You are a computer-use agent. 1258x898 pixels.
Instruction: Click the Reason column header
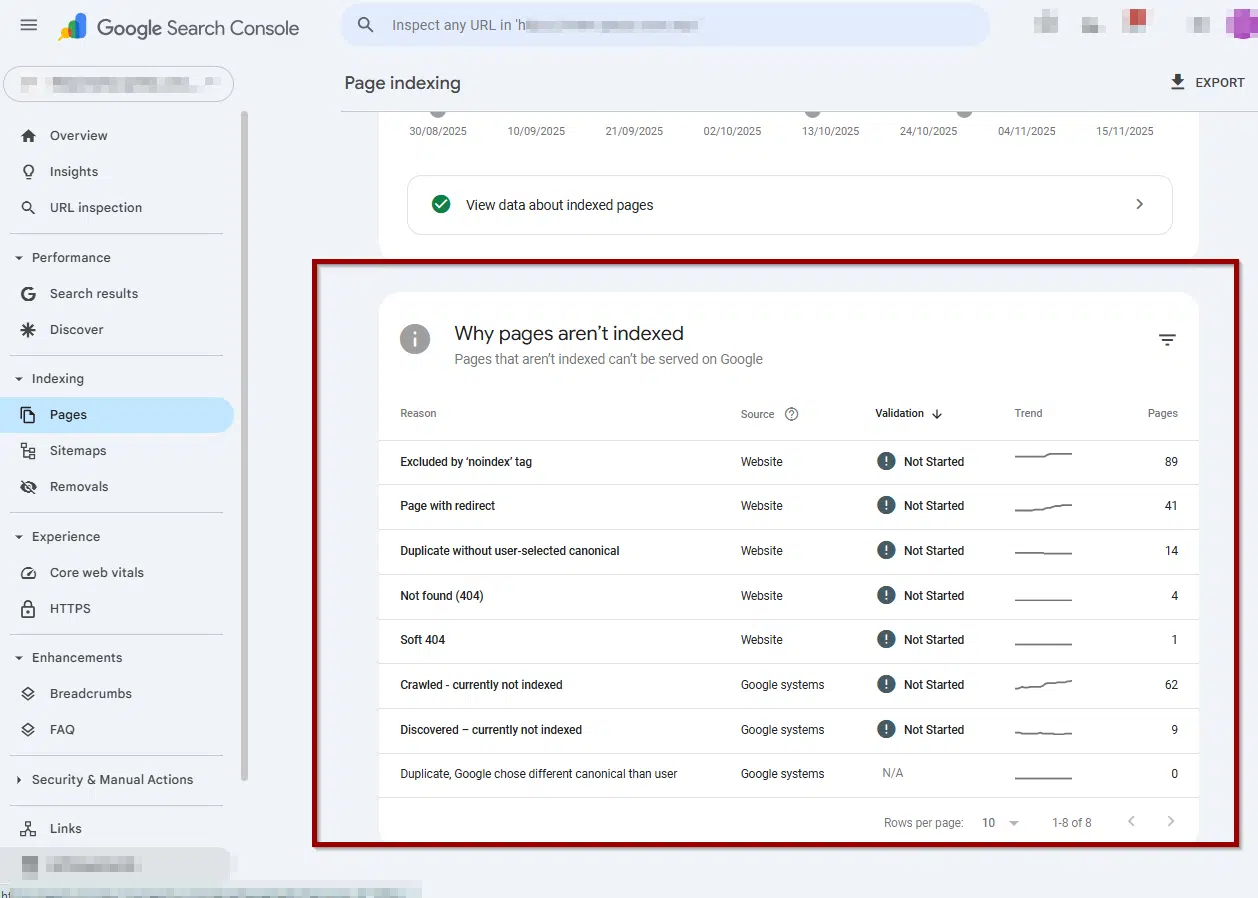pos(418,413)
